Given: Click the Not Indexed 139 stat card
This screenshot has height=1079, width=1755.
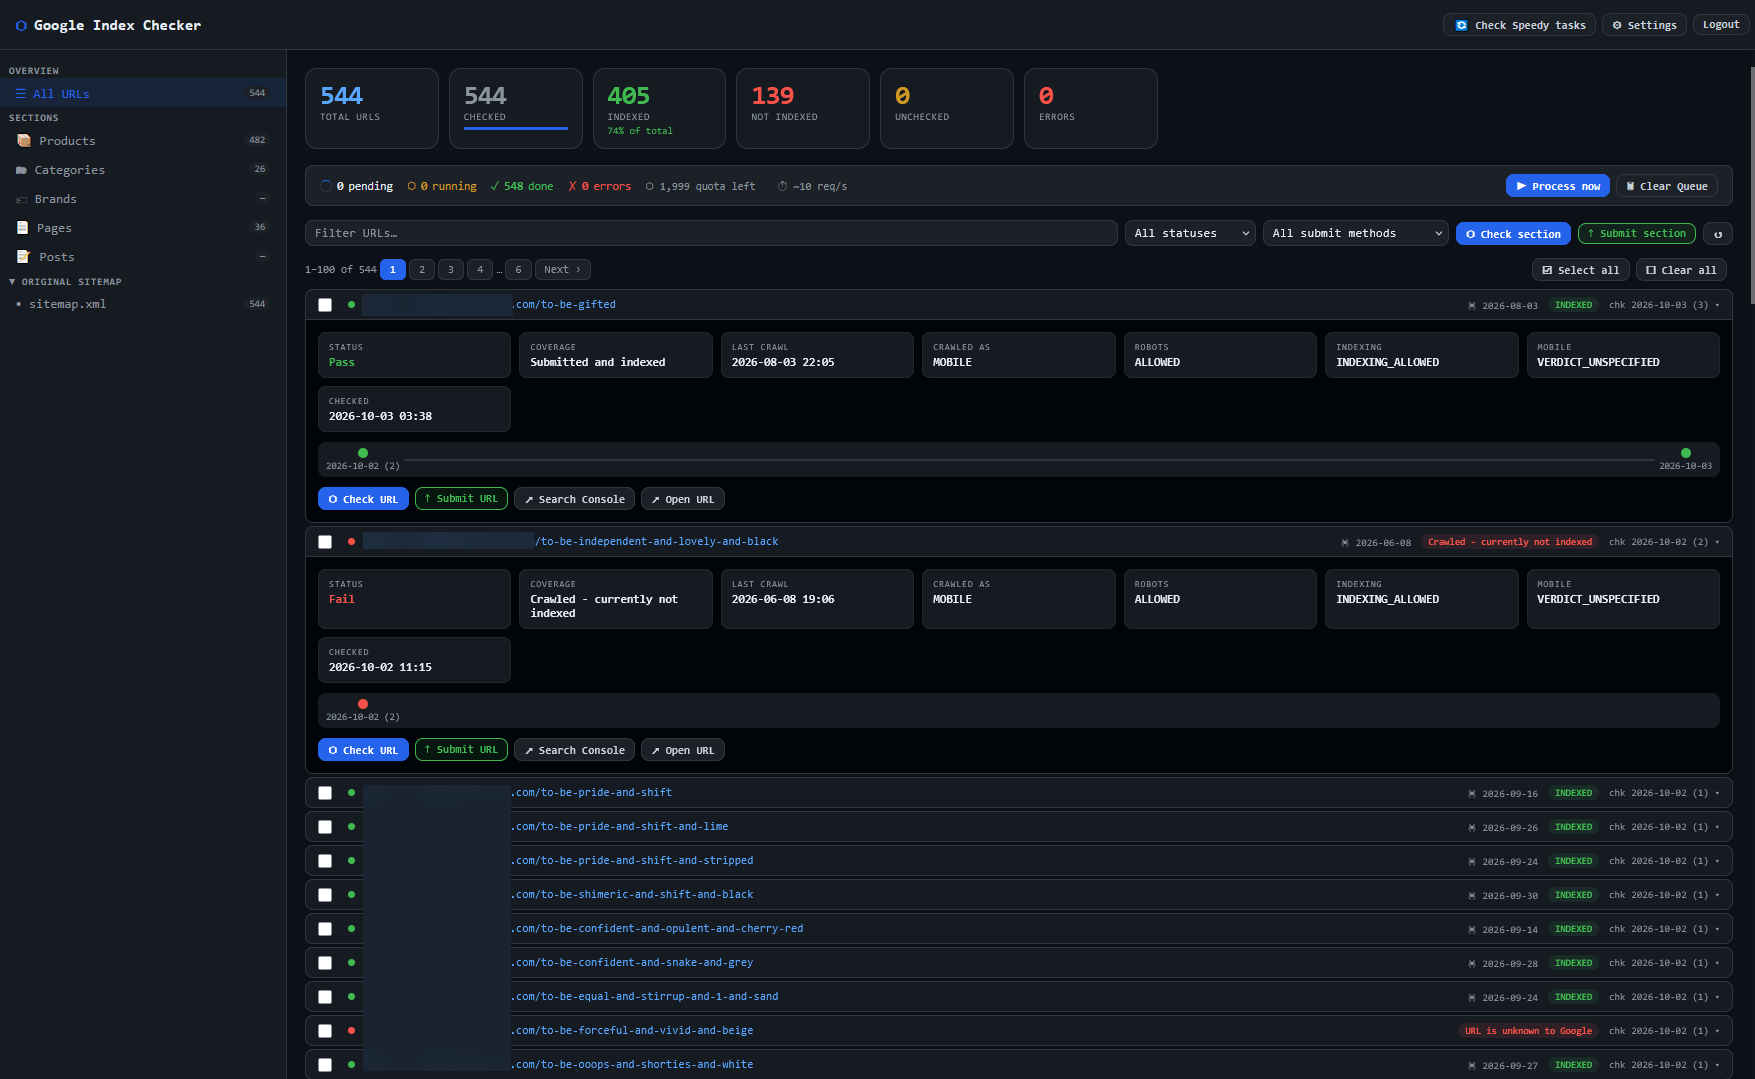Looking at the screenshot, I should pos(803,109).
